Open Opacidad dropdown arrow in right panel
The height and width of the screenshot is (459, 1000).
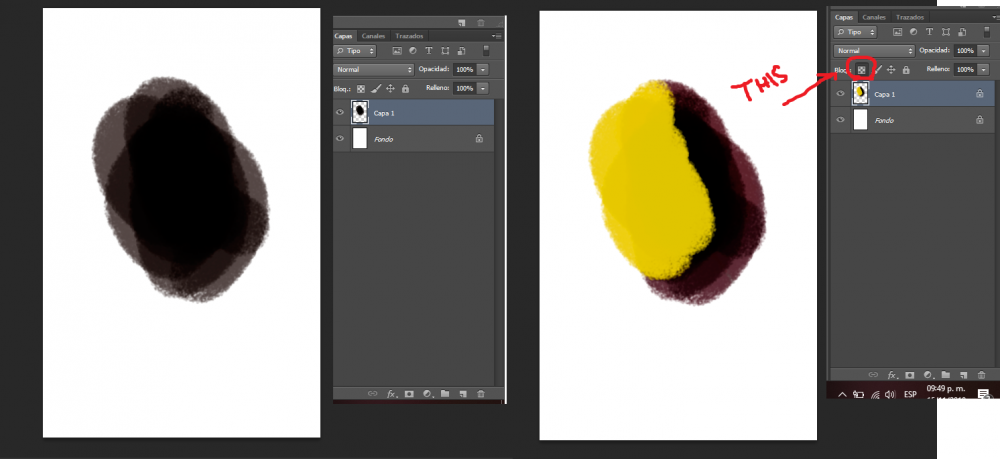tap(984, 50)
